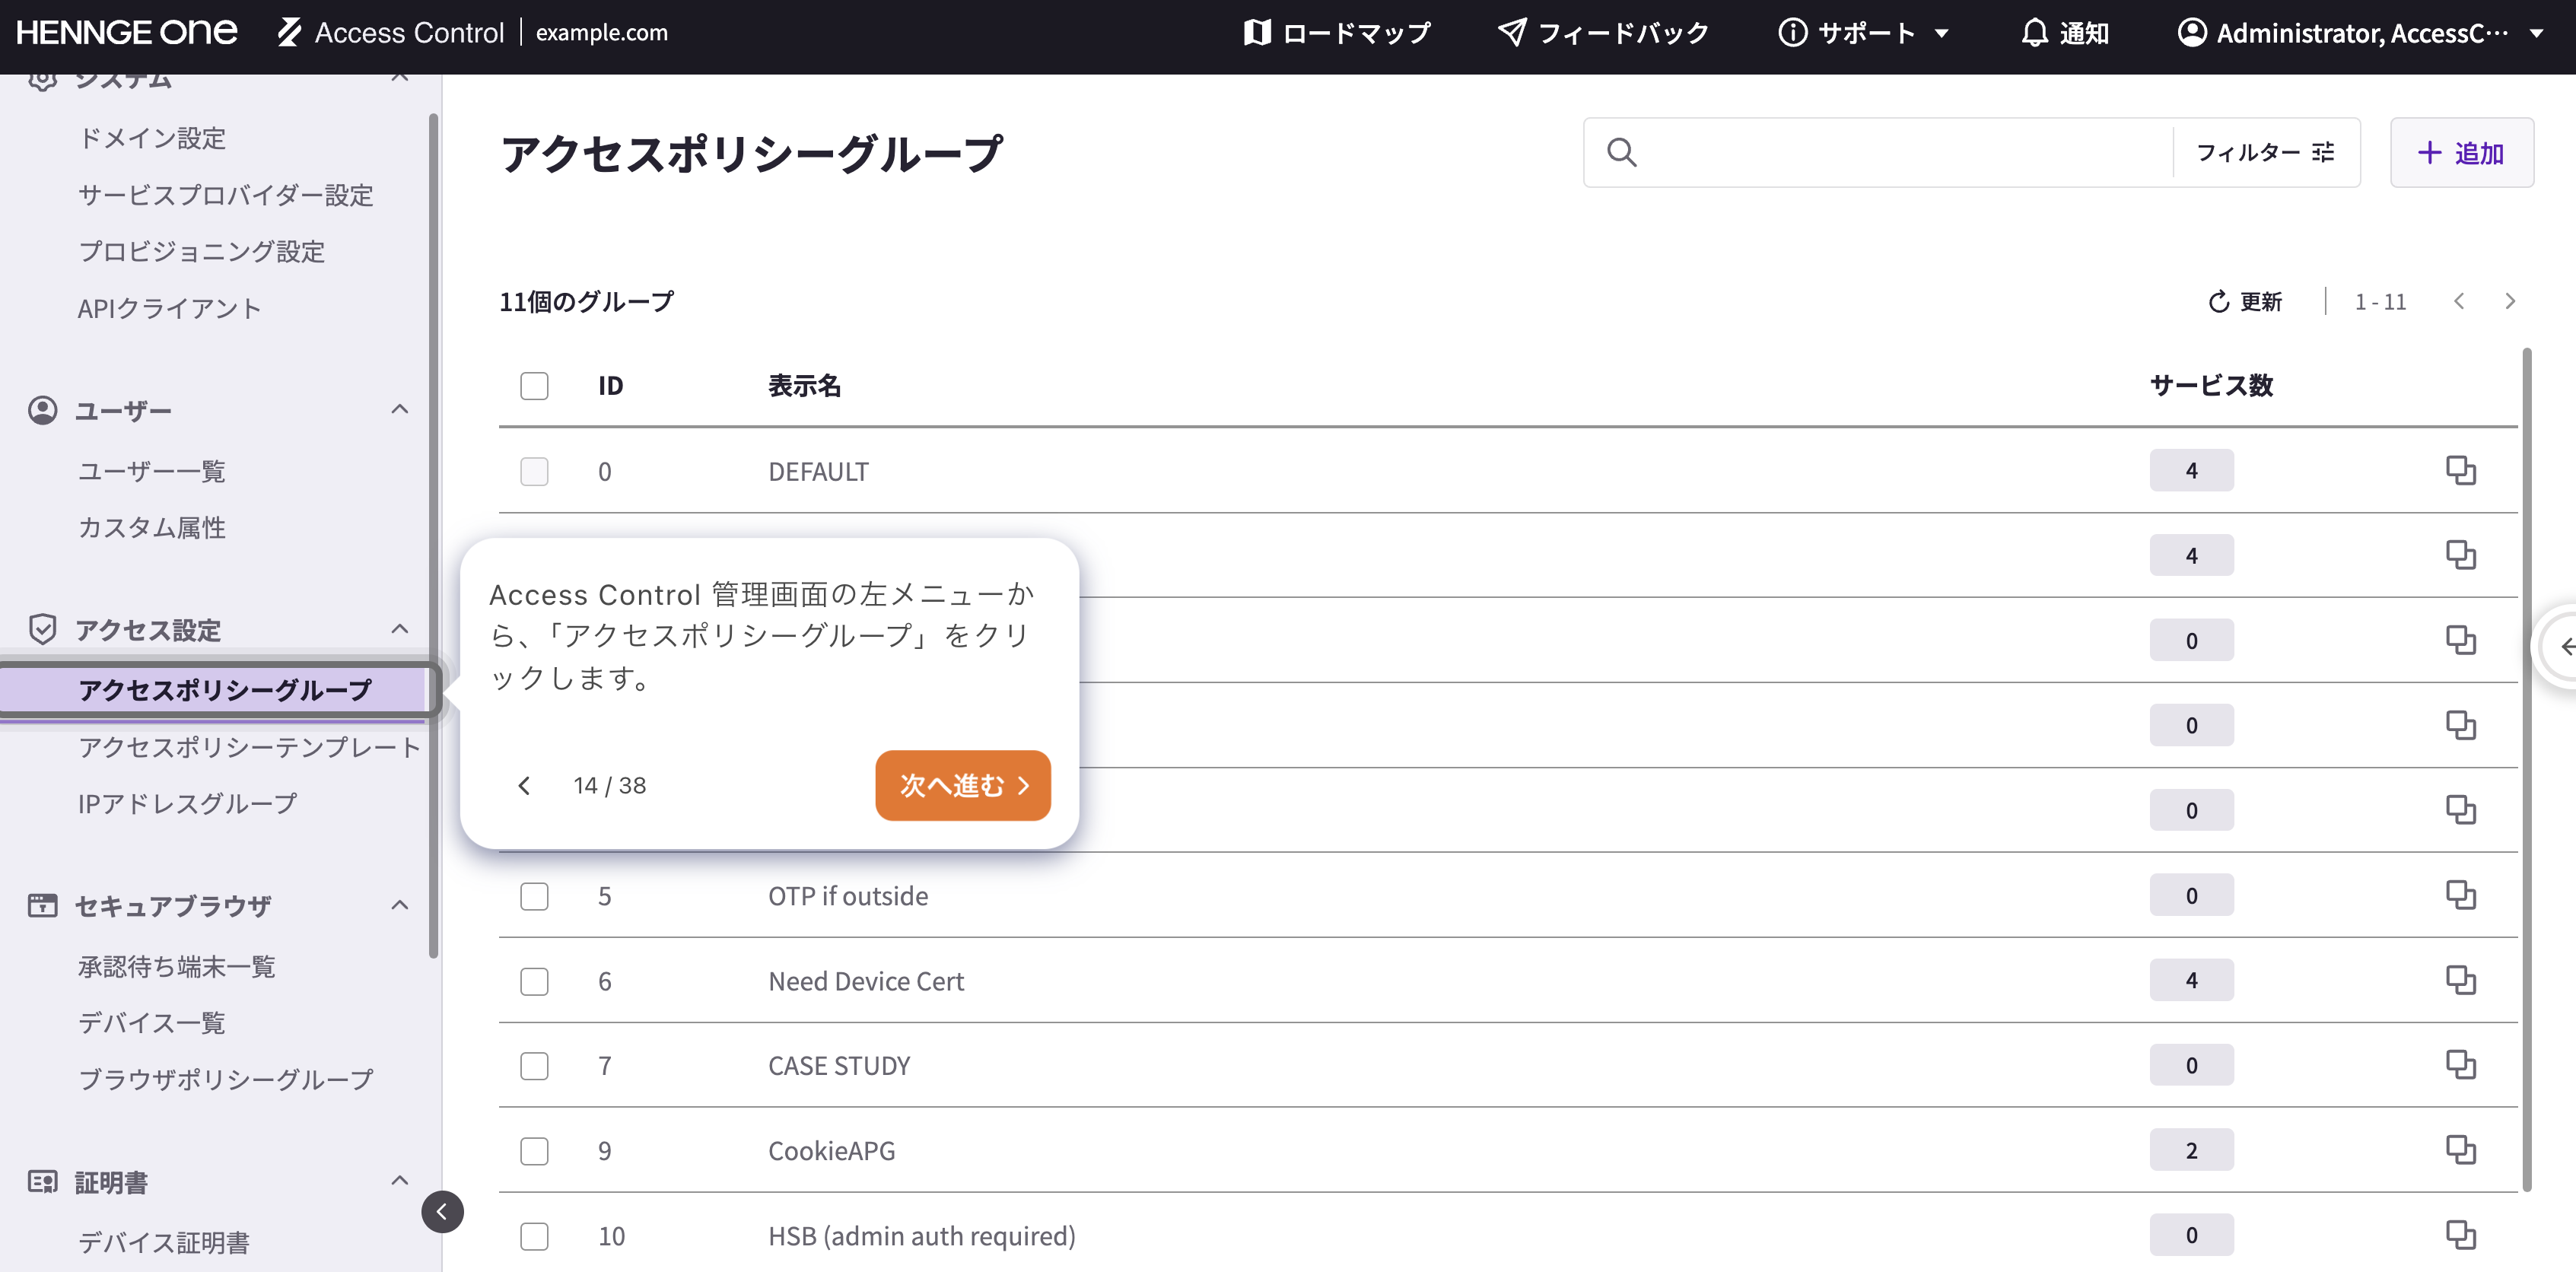Collapse the ユーザー sidebar section
This screenshot has width=2576, height=1272.
[x=400, y=410]
